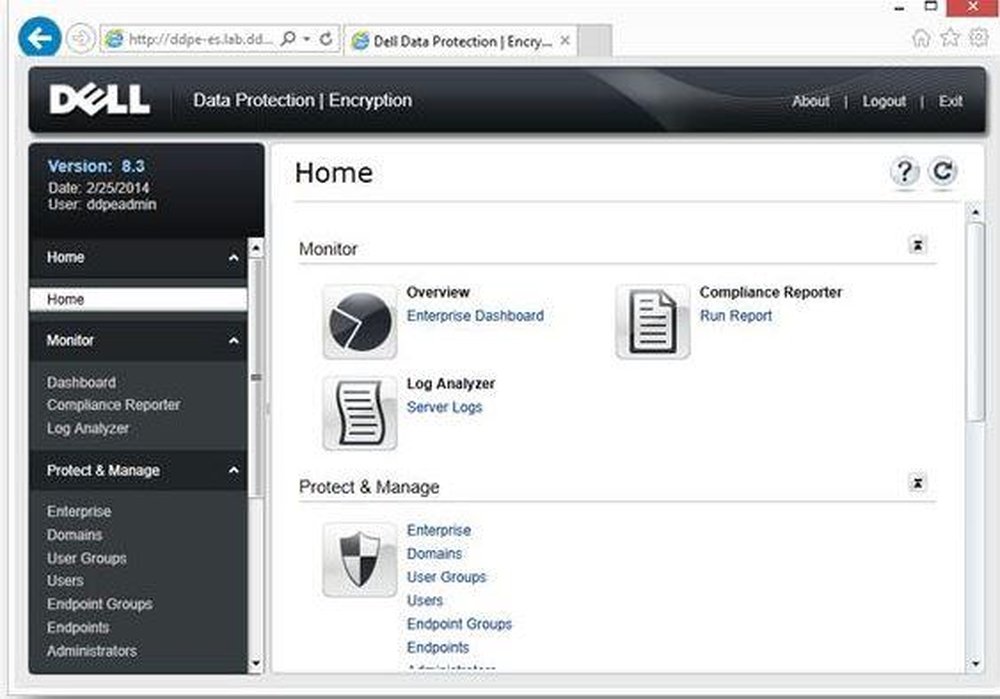Open the Enterprise link in main panel
The image size is (1000, 699).
tap(439, 530)
